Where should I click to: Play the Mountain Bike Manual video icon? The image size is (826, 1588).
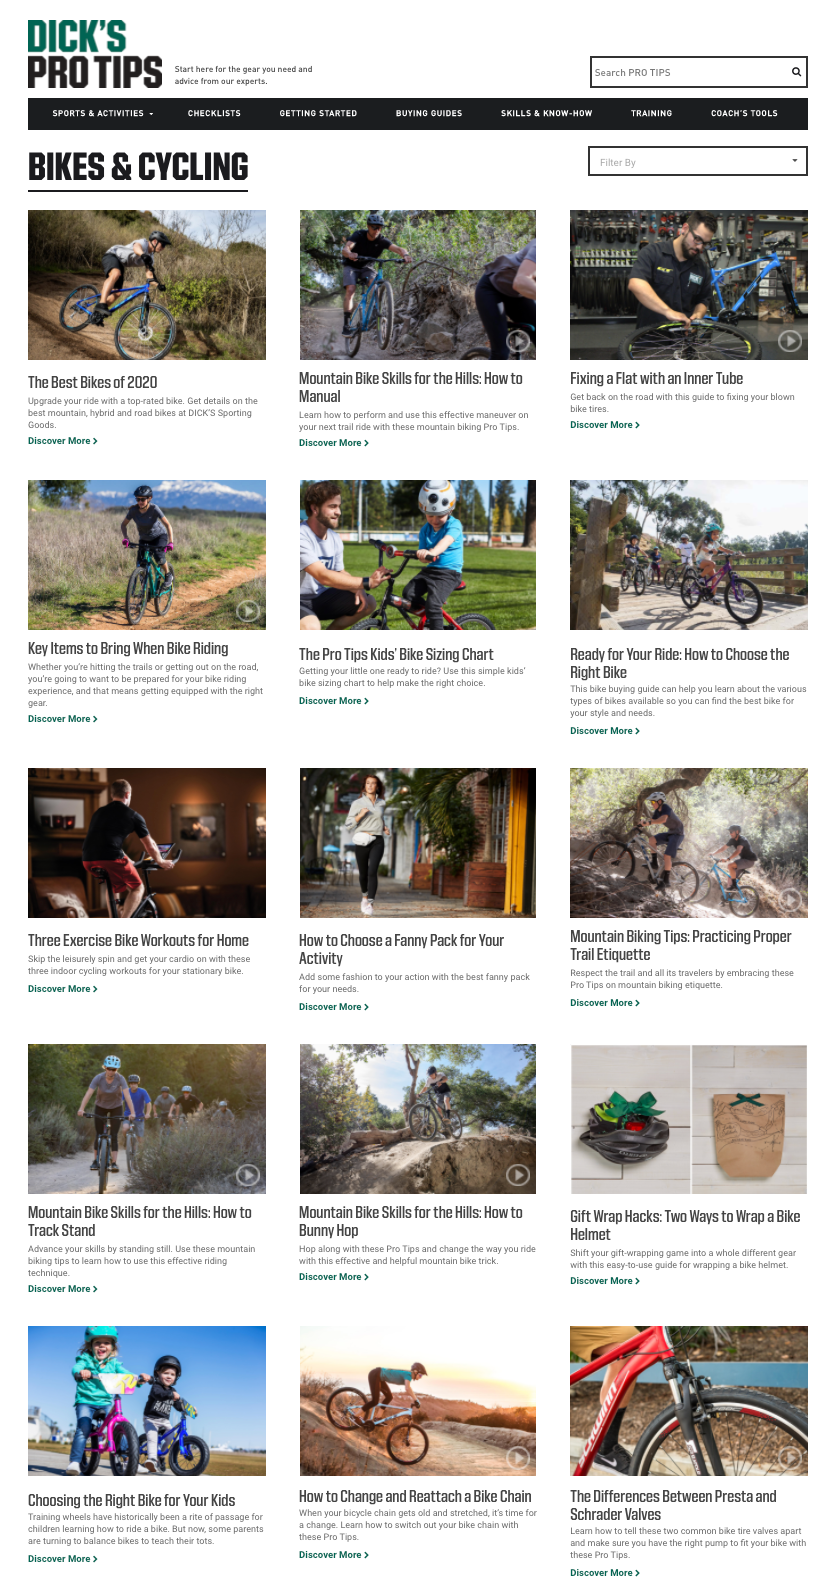click(x=518, y=341)
